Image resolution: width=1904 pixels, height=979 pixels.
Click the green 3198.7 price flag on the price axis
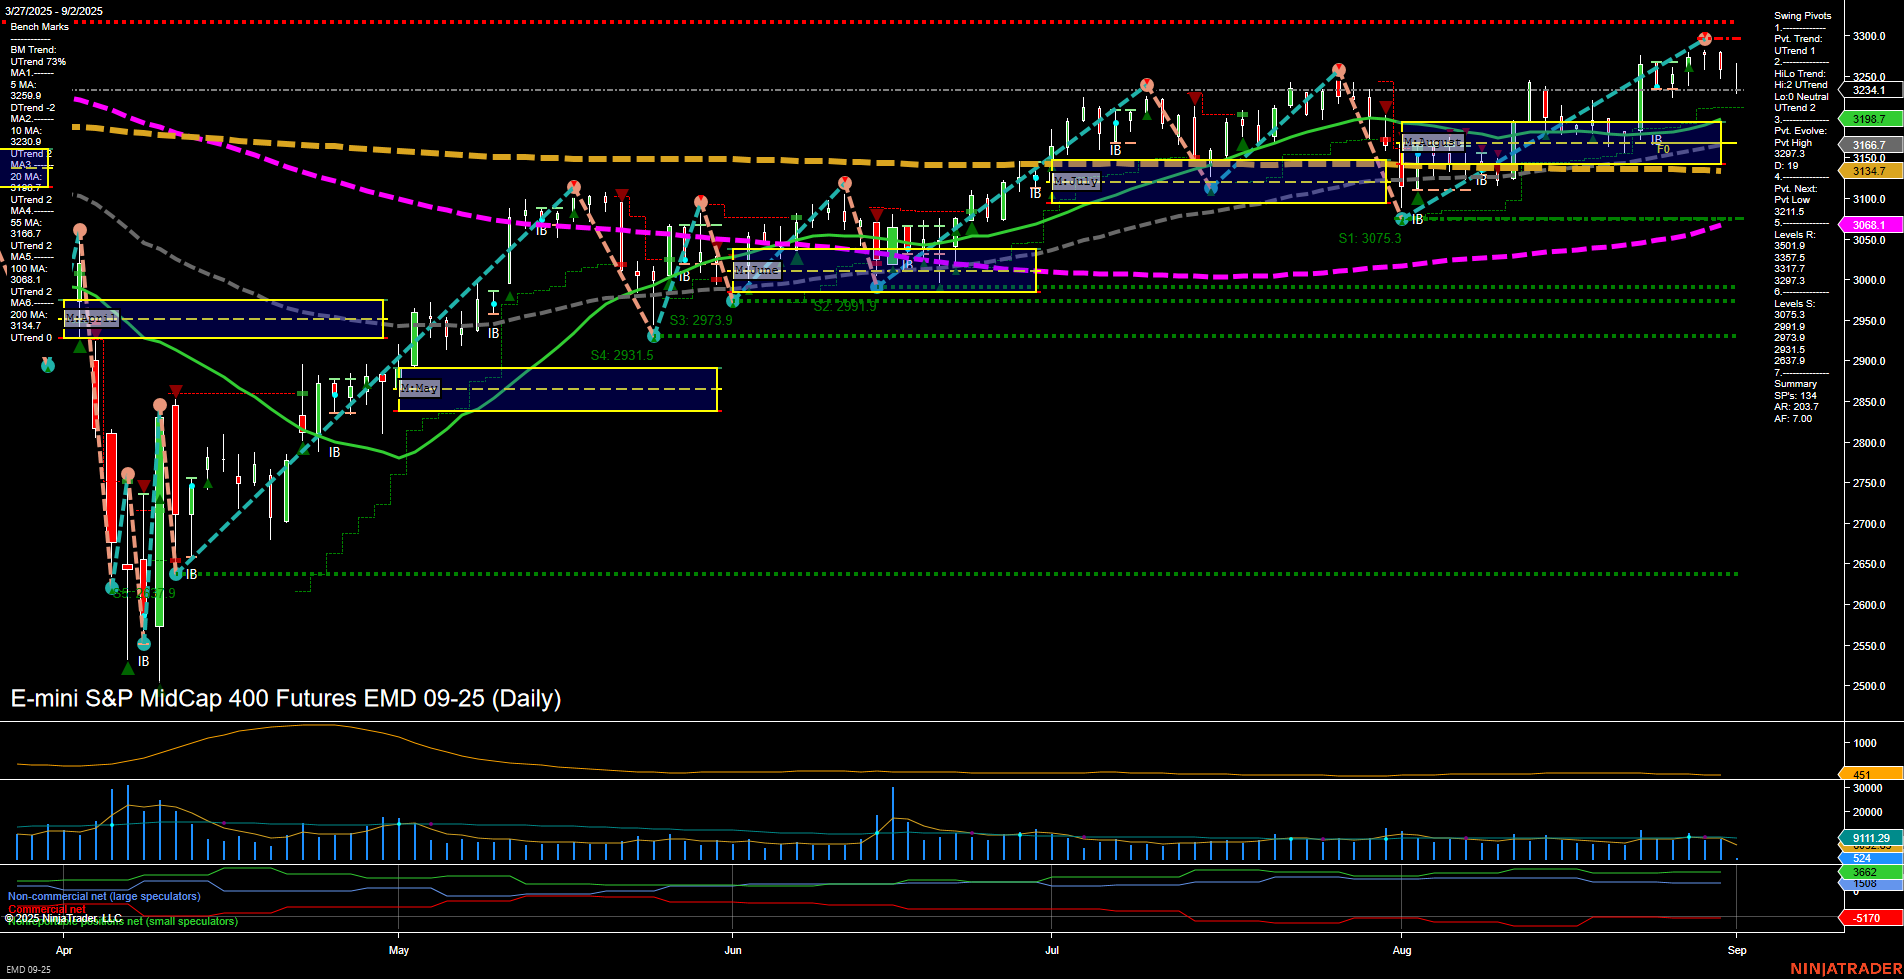[x=1868, y=118]
